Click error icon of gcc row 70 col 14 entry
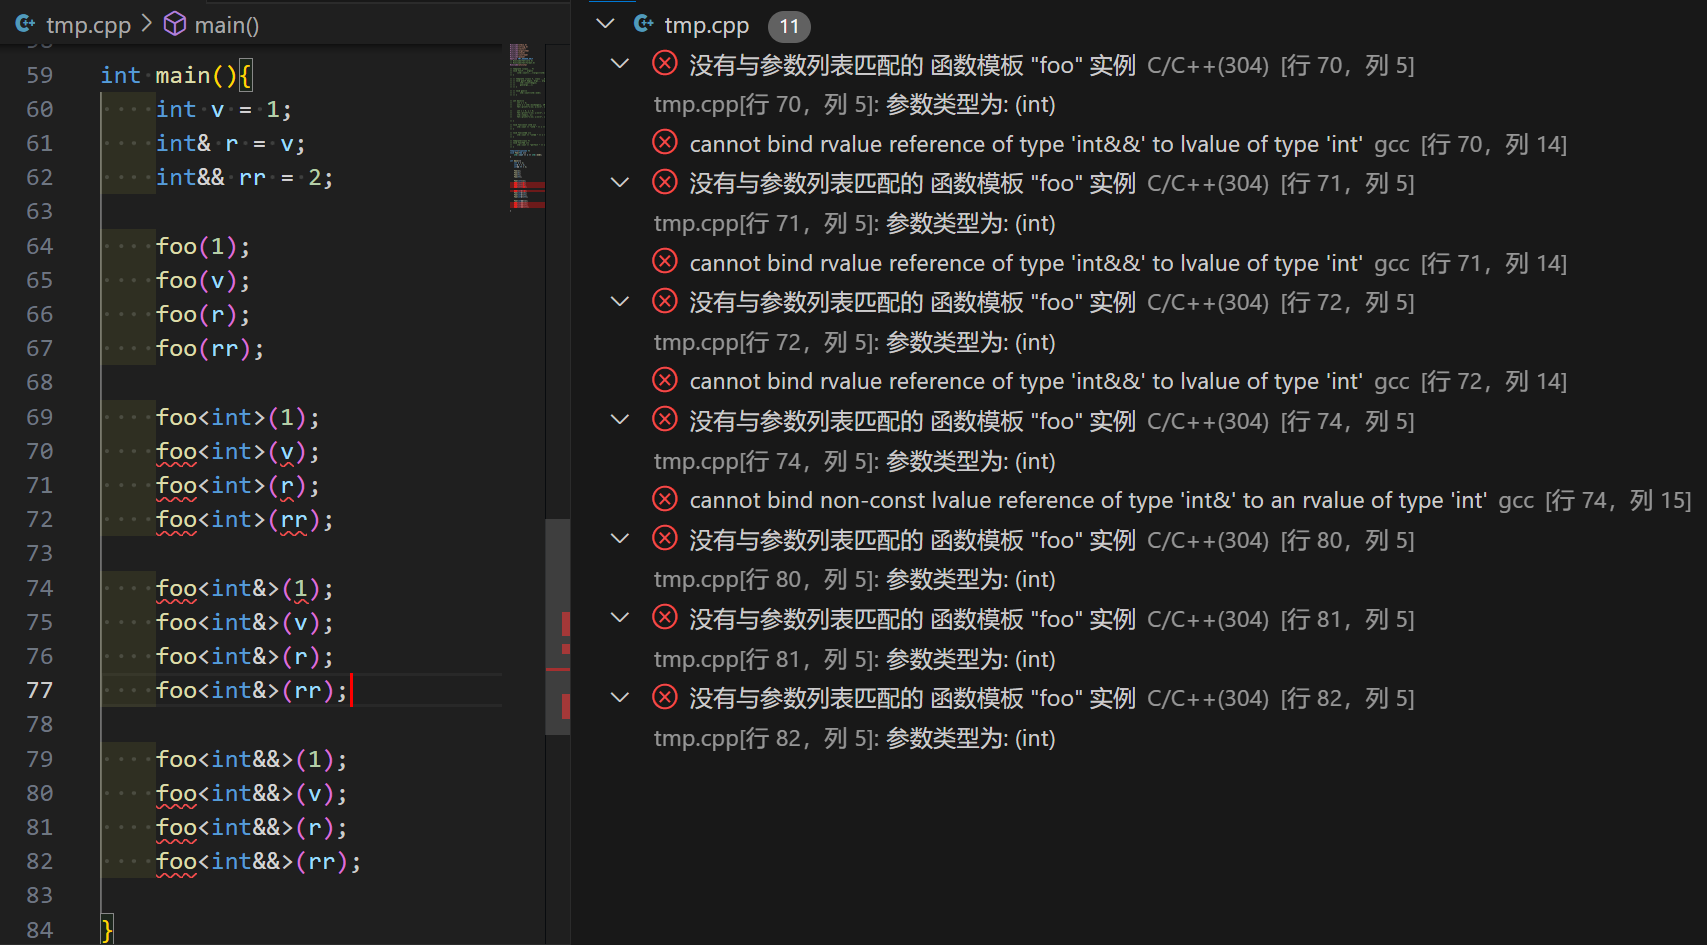Viewport: 1707px width, 945px height. [665, 143]
